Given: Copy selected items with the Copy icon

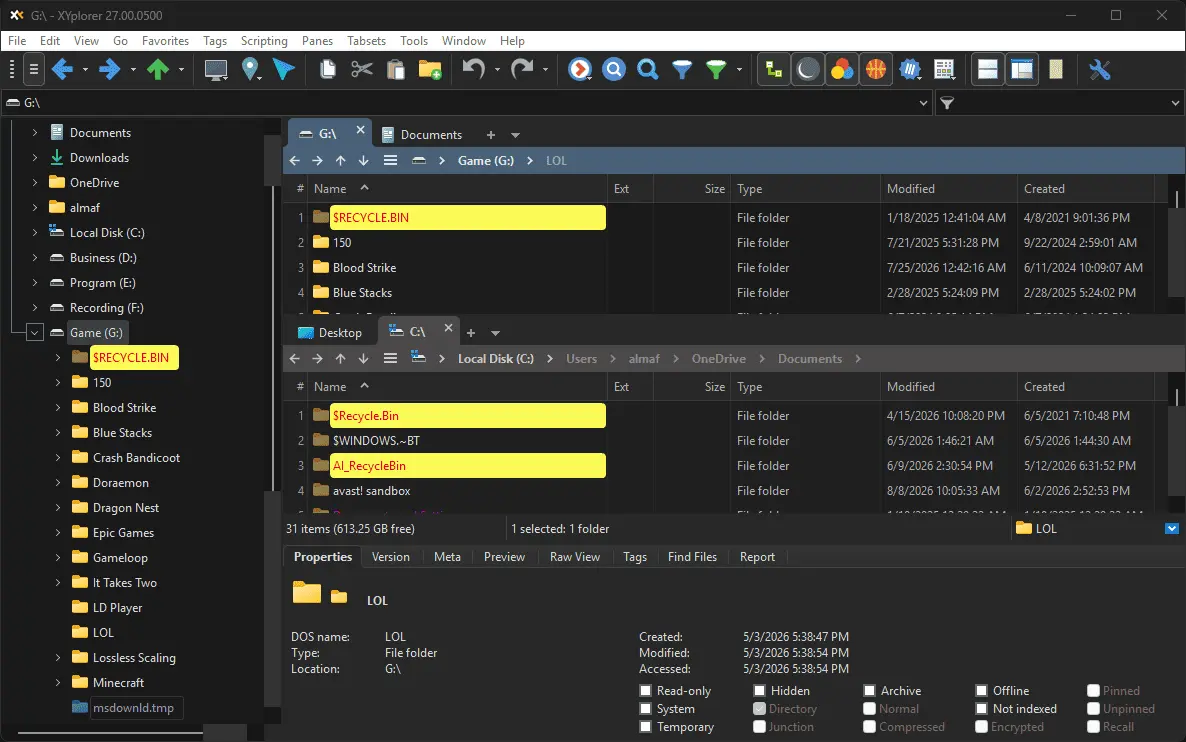Looking at the screenshot, I should click(x=328, y=70).
